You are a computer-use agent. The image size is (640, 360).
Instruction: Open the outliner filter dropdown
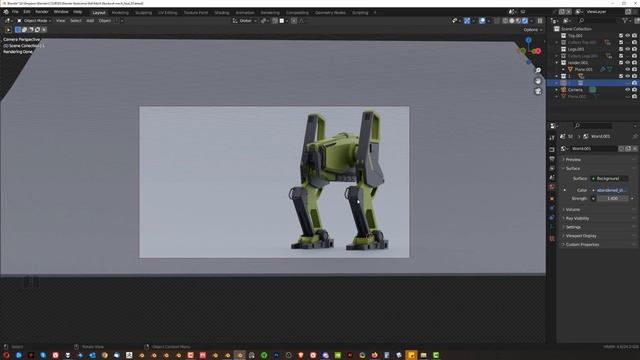point(626,21)
